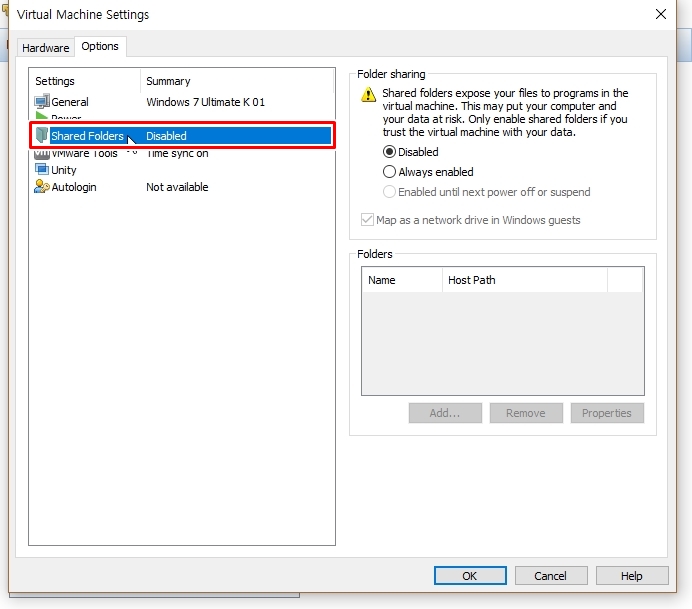The height and width of the screenshot is (609, 692).
Task: Close the Virtual Machine Settings window
Action: pos(661,14)
